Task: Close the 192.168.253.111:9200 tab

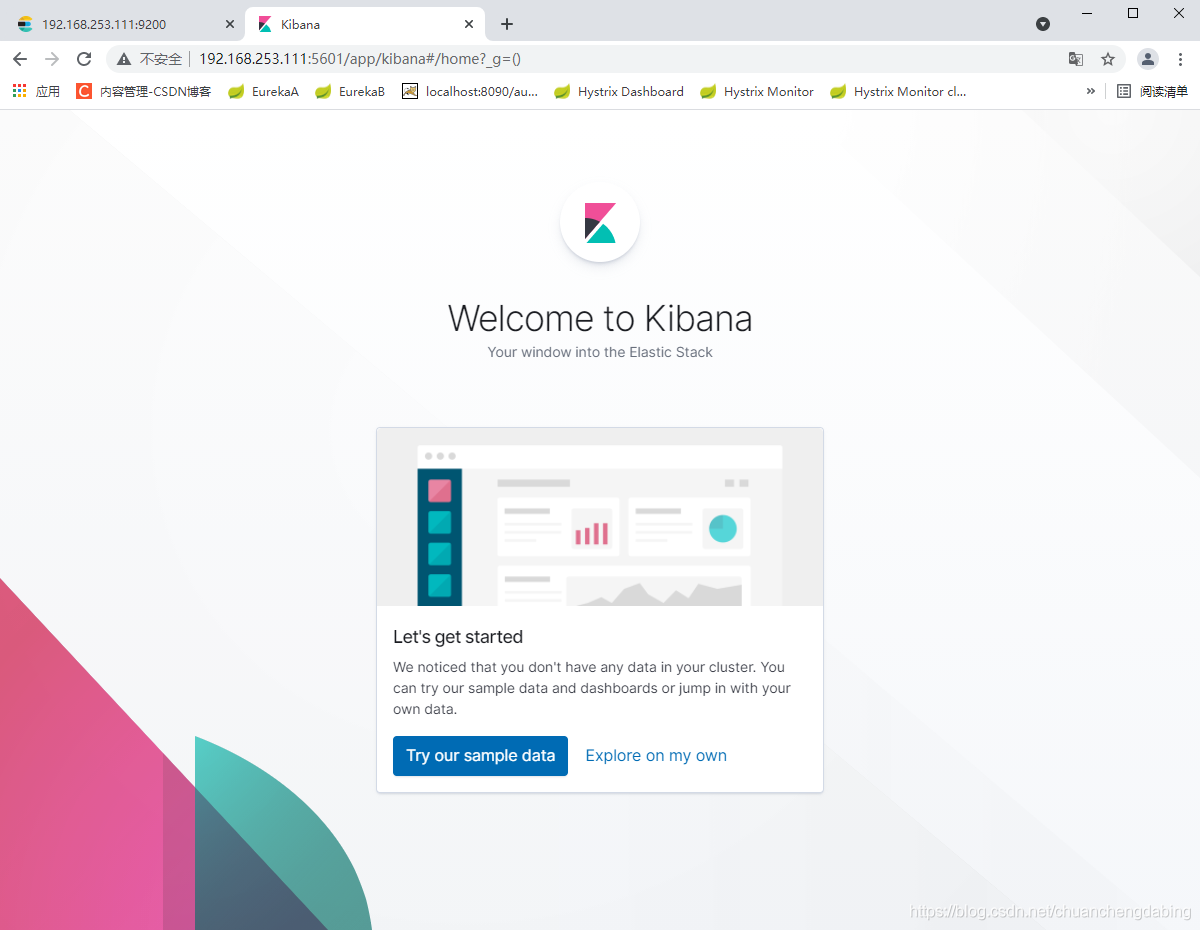Action: [229, 24]
